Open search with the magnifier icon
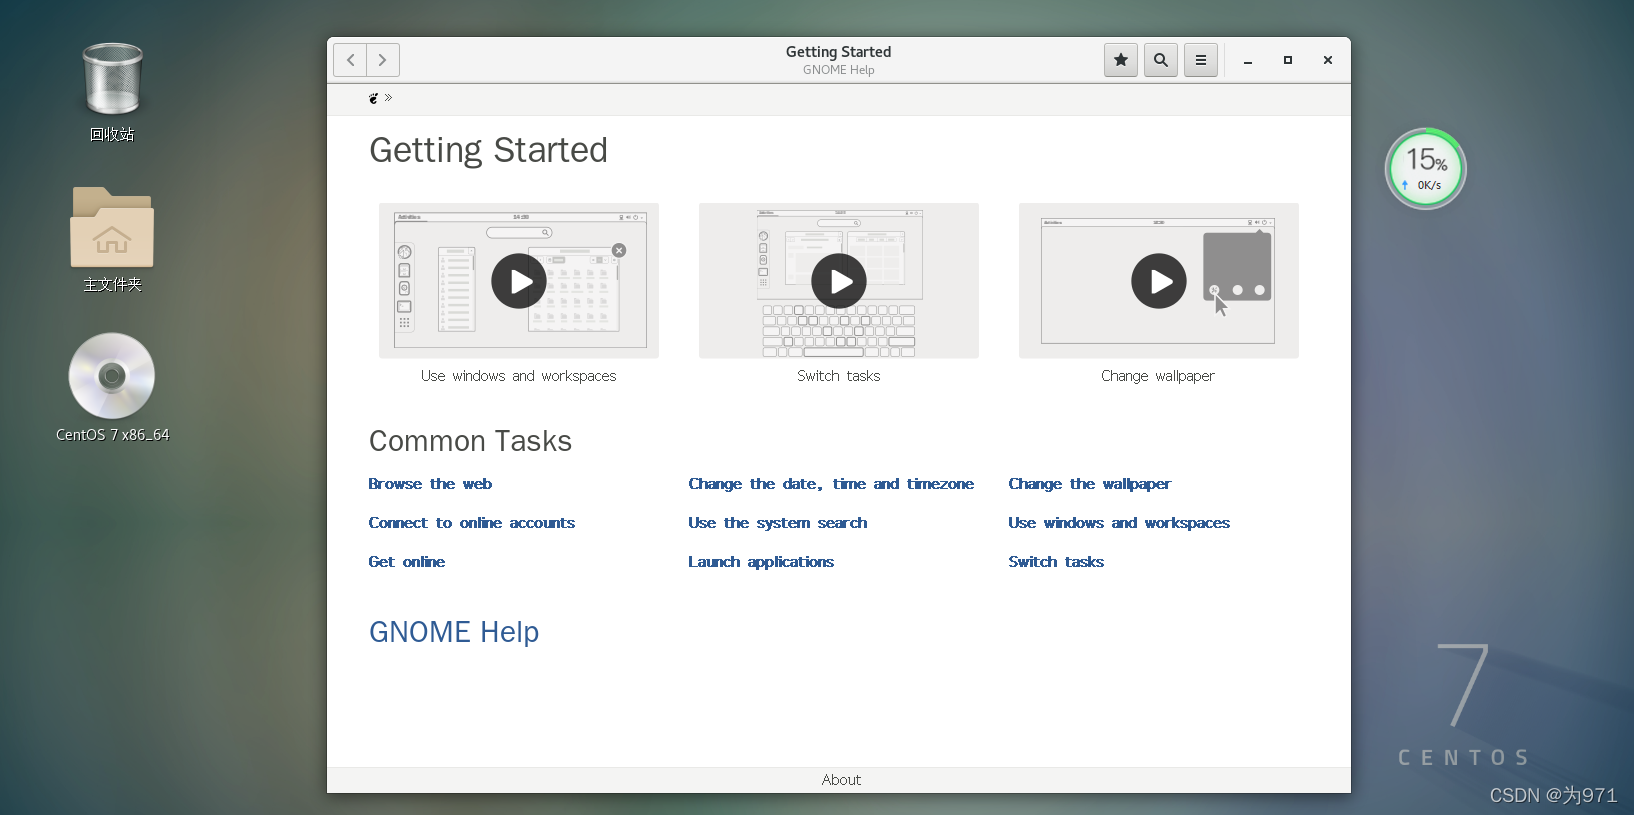 1161,60
